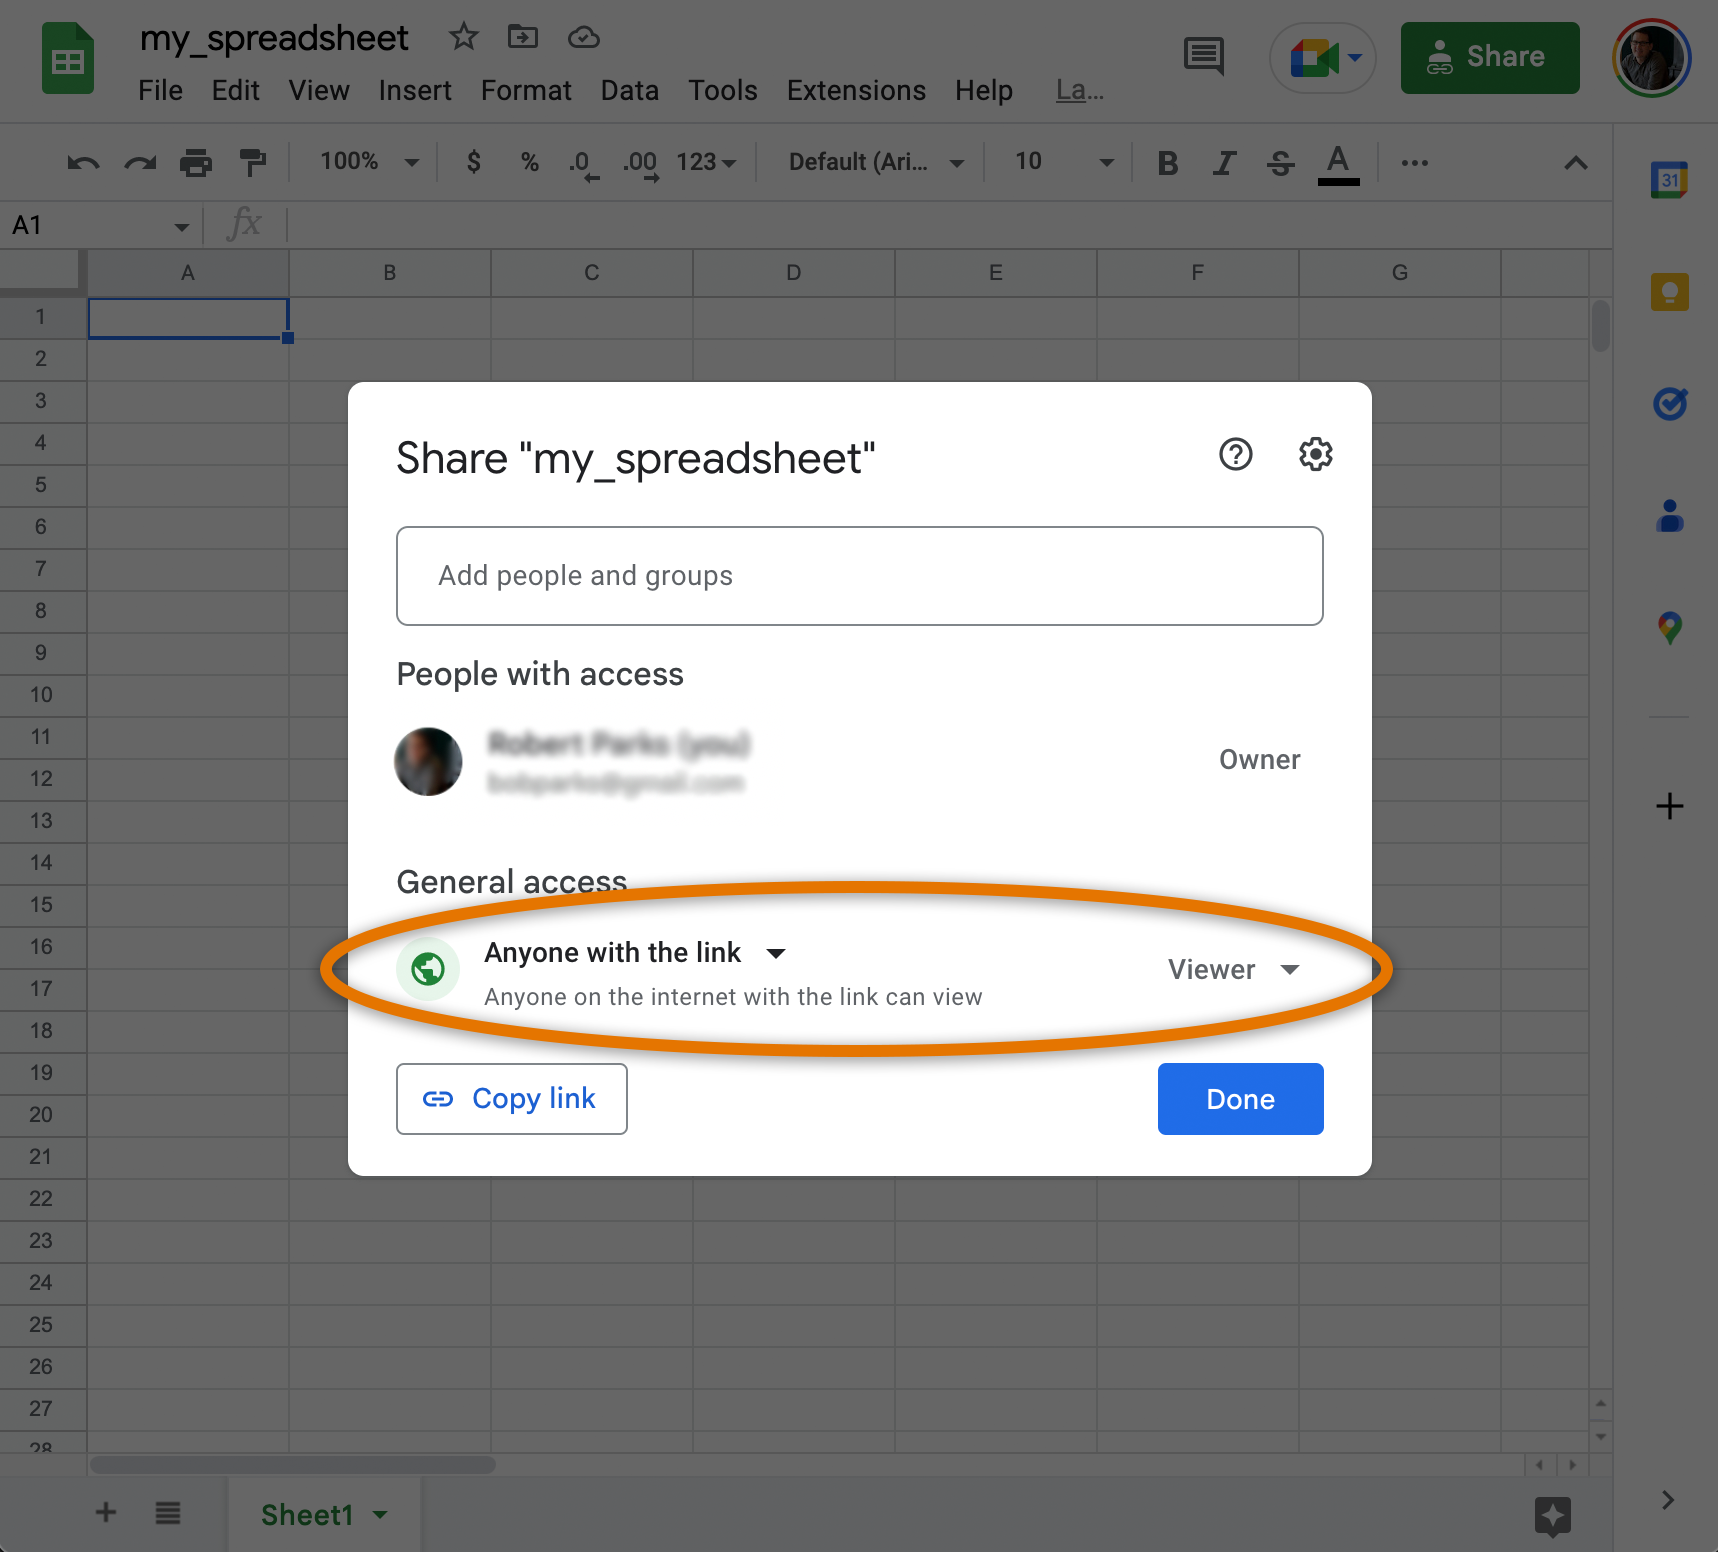Open the text color picker
1718x1552 pixels.
click(x=1338, y=164)
